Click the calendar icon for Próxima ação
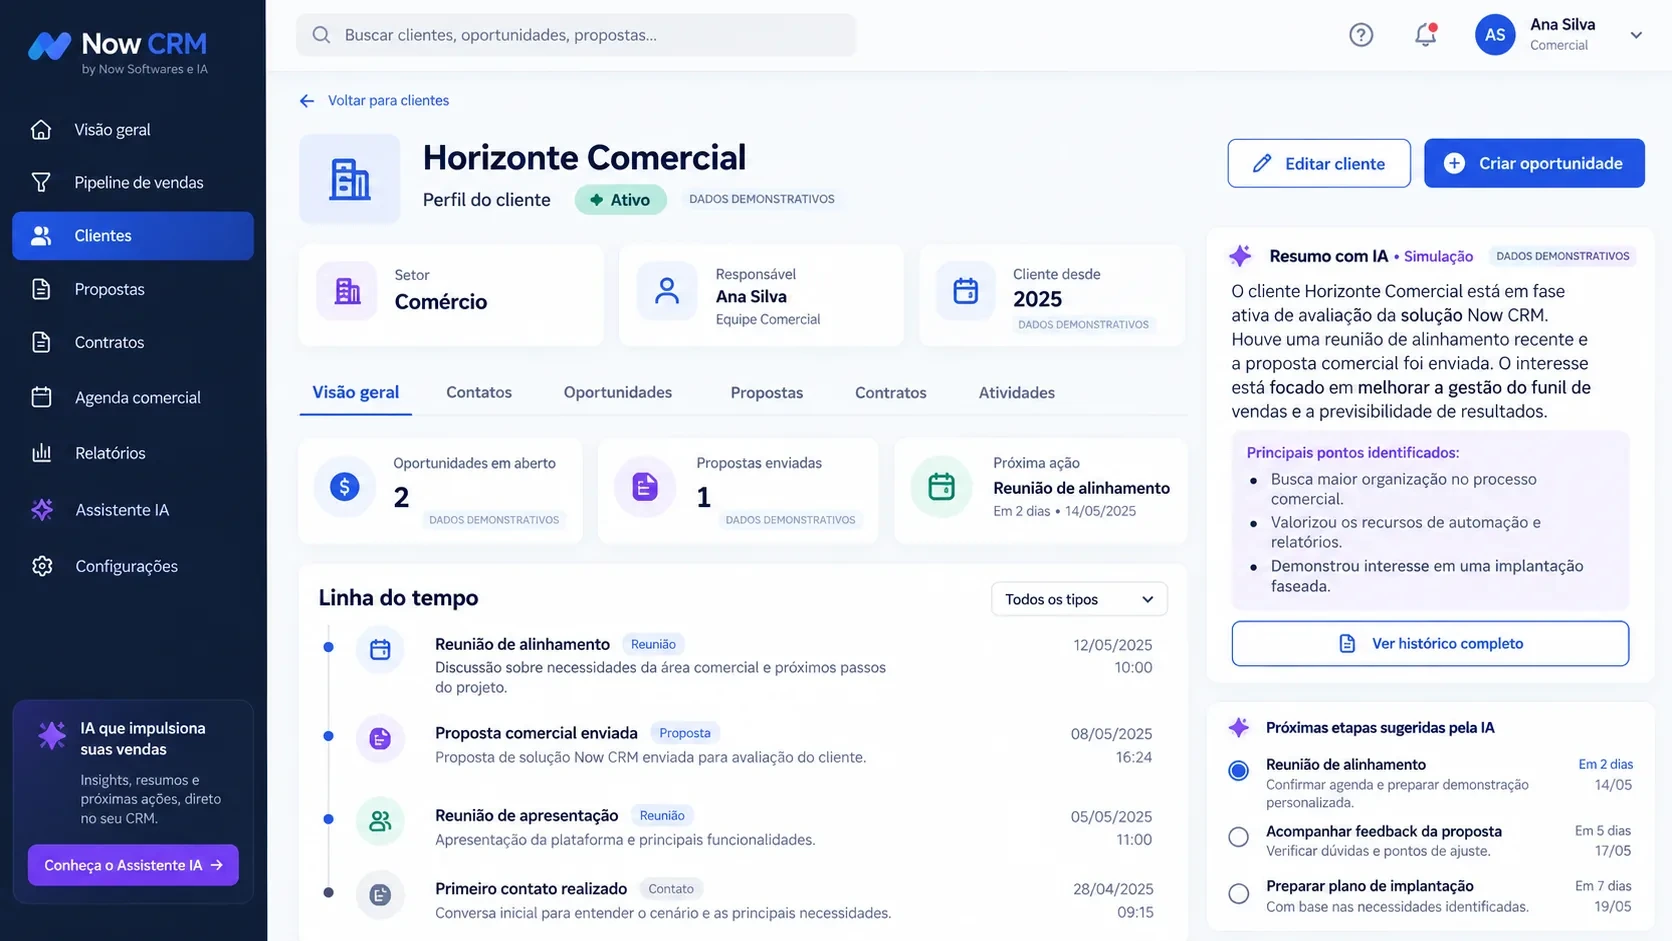1672x941 pixels. tap(942, 487)
